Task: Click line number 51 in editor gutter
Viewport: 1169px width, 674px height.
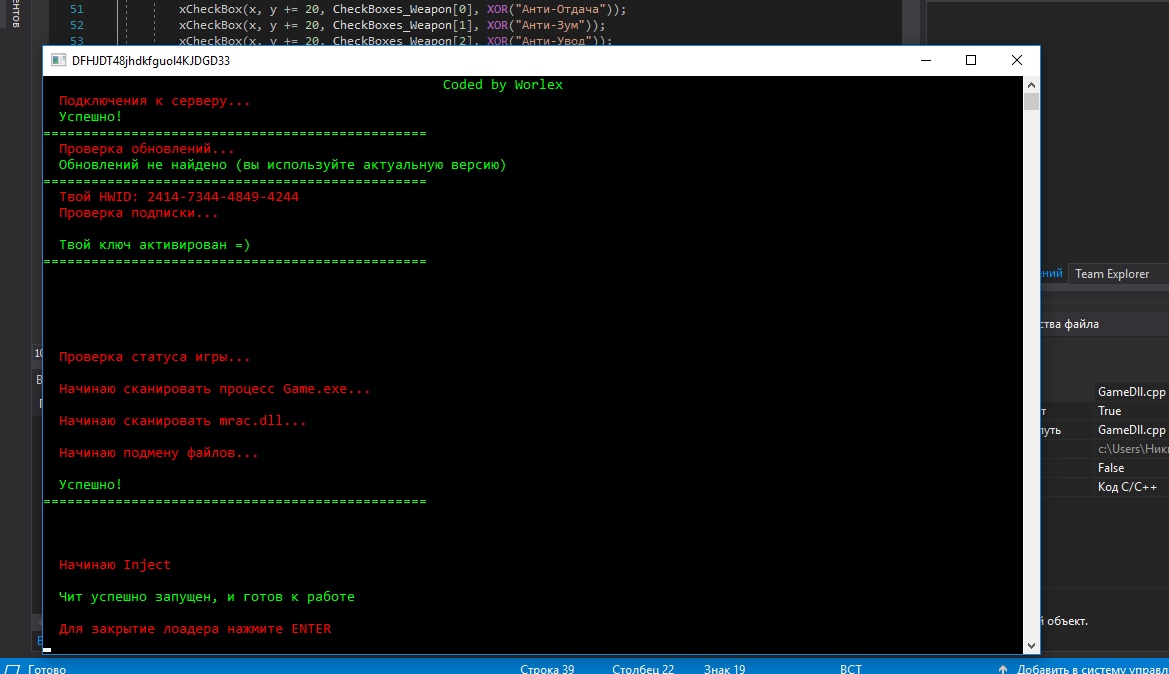Action: point(77,9)
